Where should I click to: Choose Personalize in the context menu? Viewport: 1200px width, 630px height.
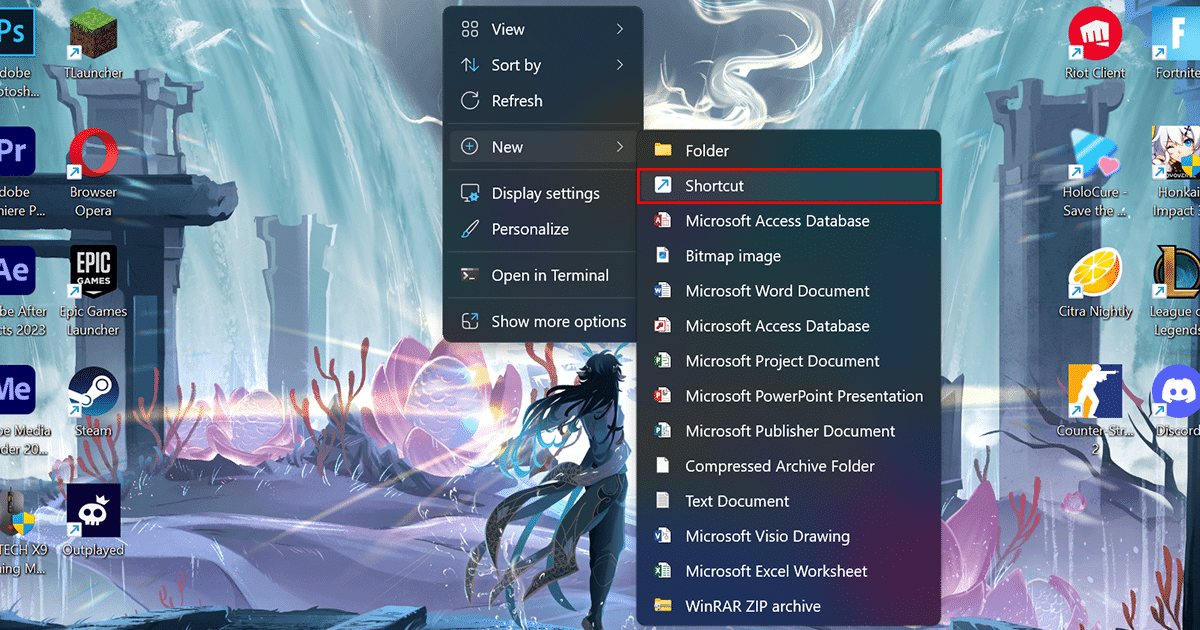click(543, 229)
